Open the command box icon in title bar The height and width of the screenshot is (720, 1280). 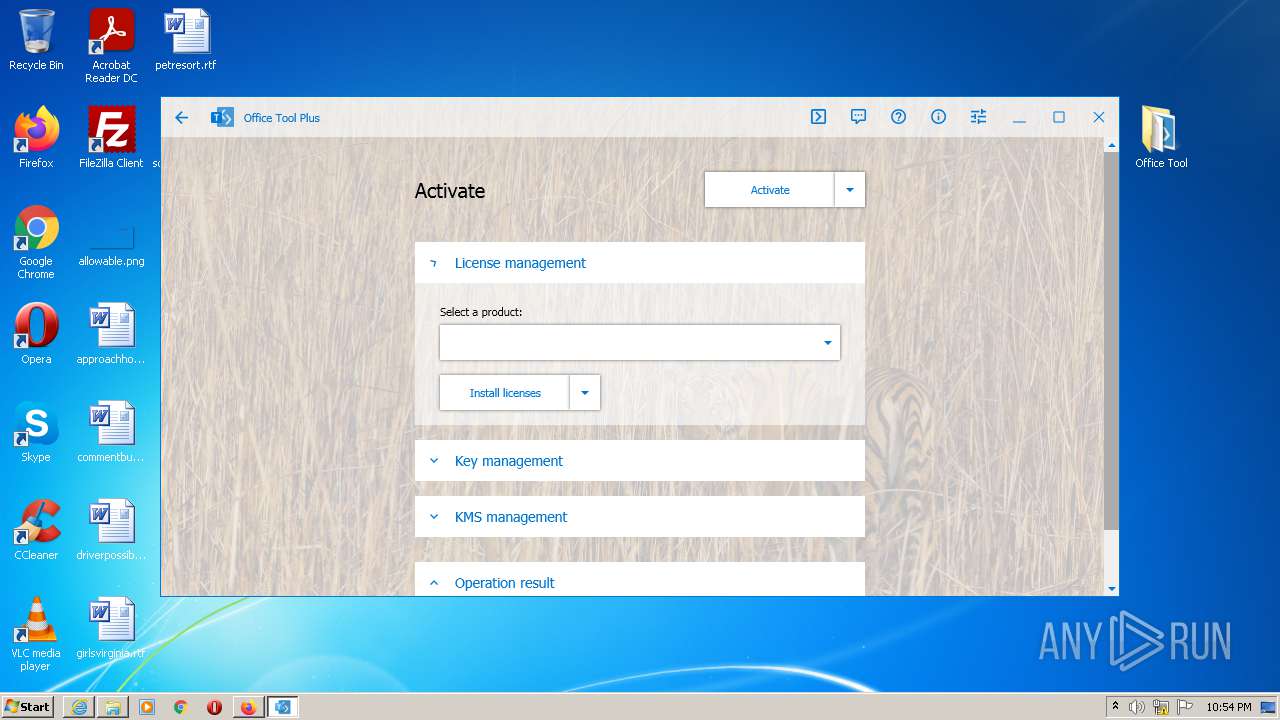pos(818,117)
